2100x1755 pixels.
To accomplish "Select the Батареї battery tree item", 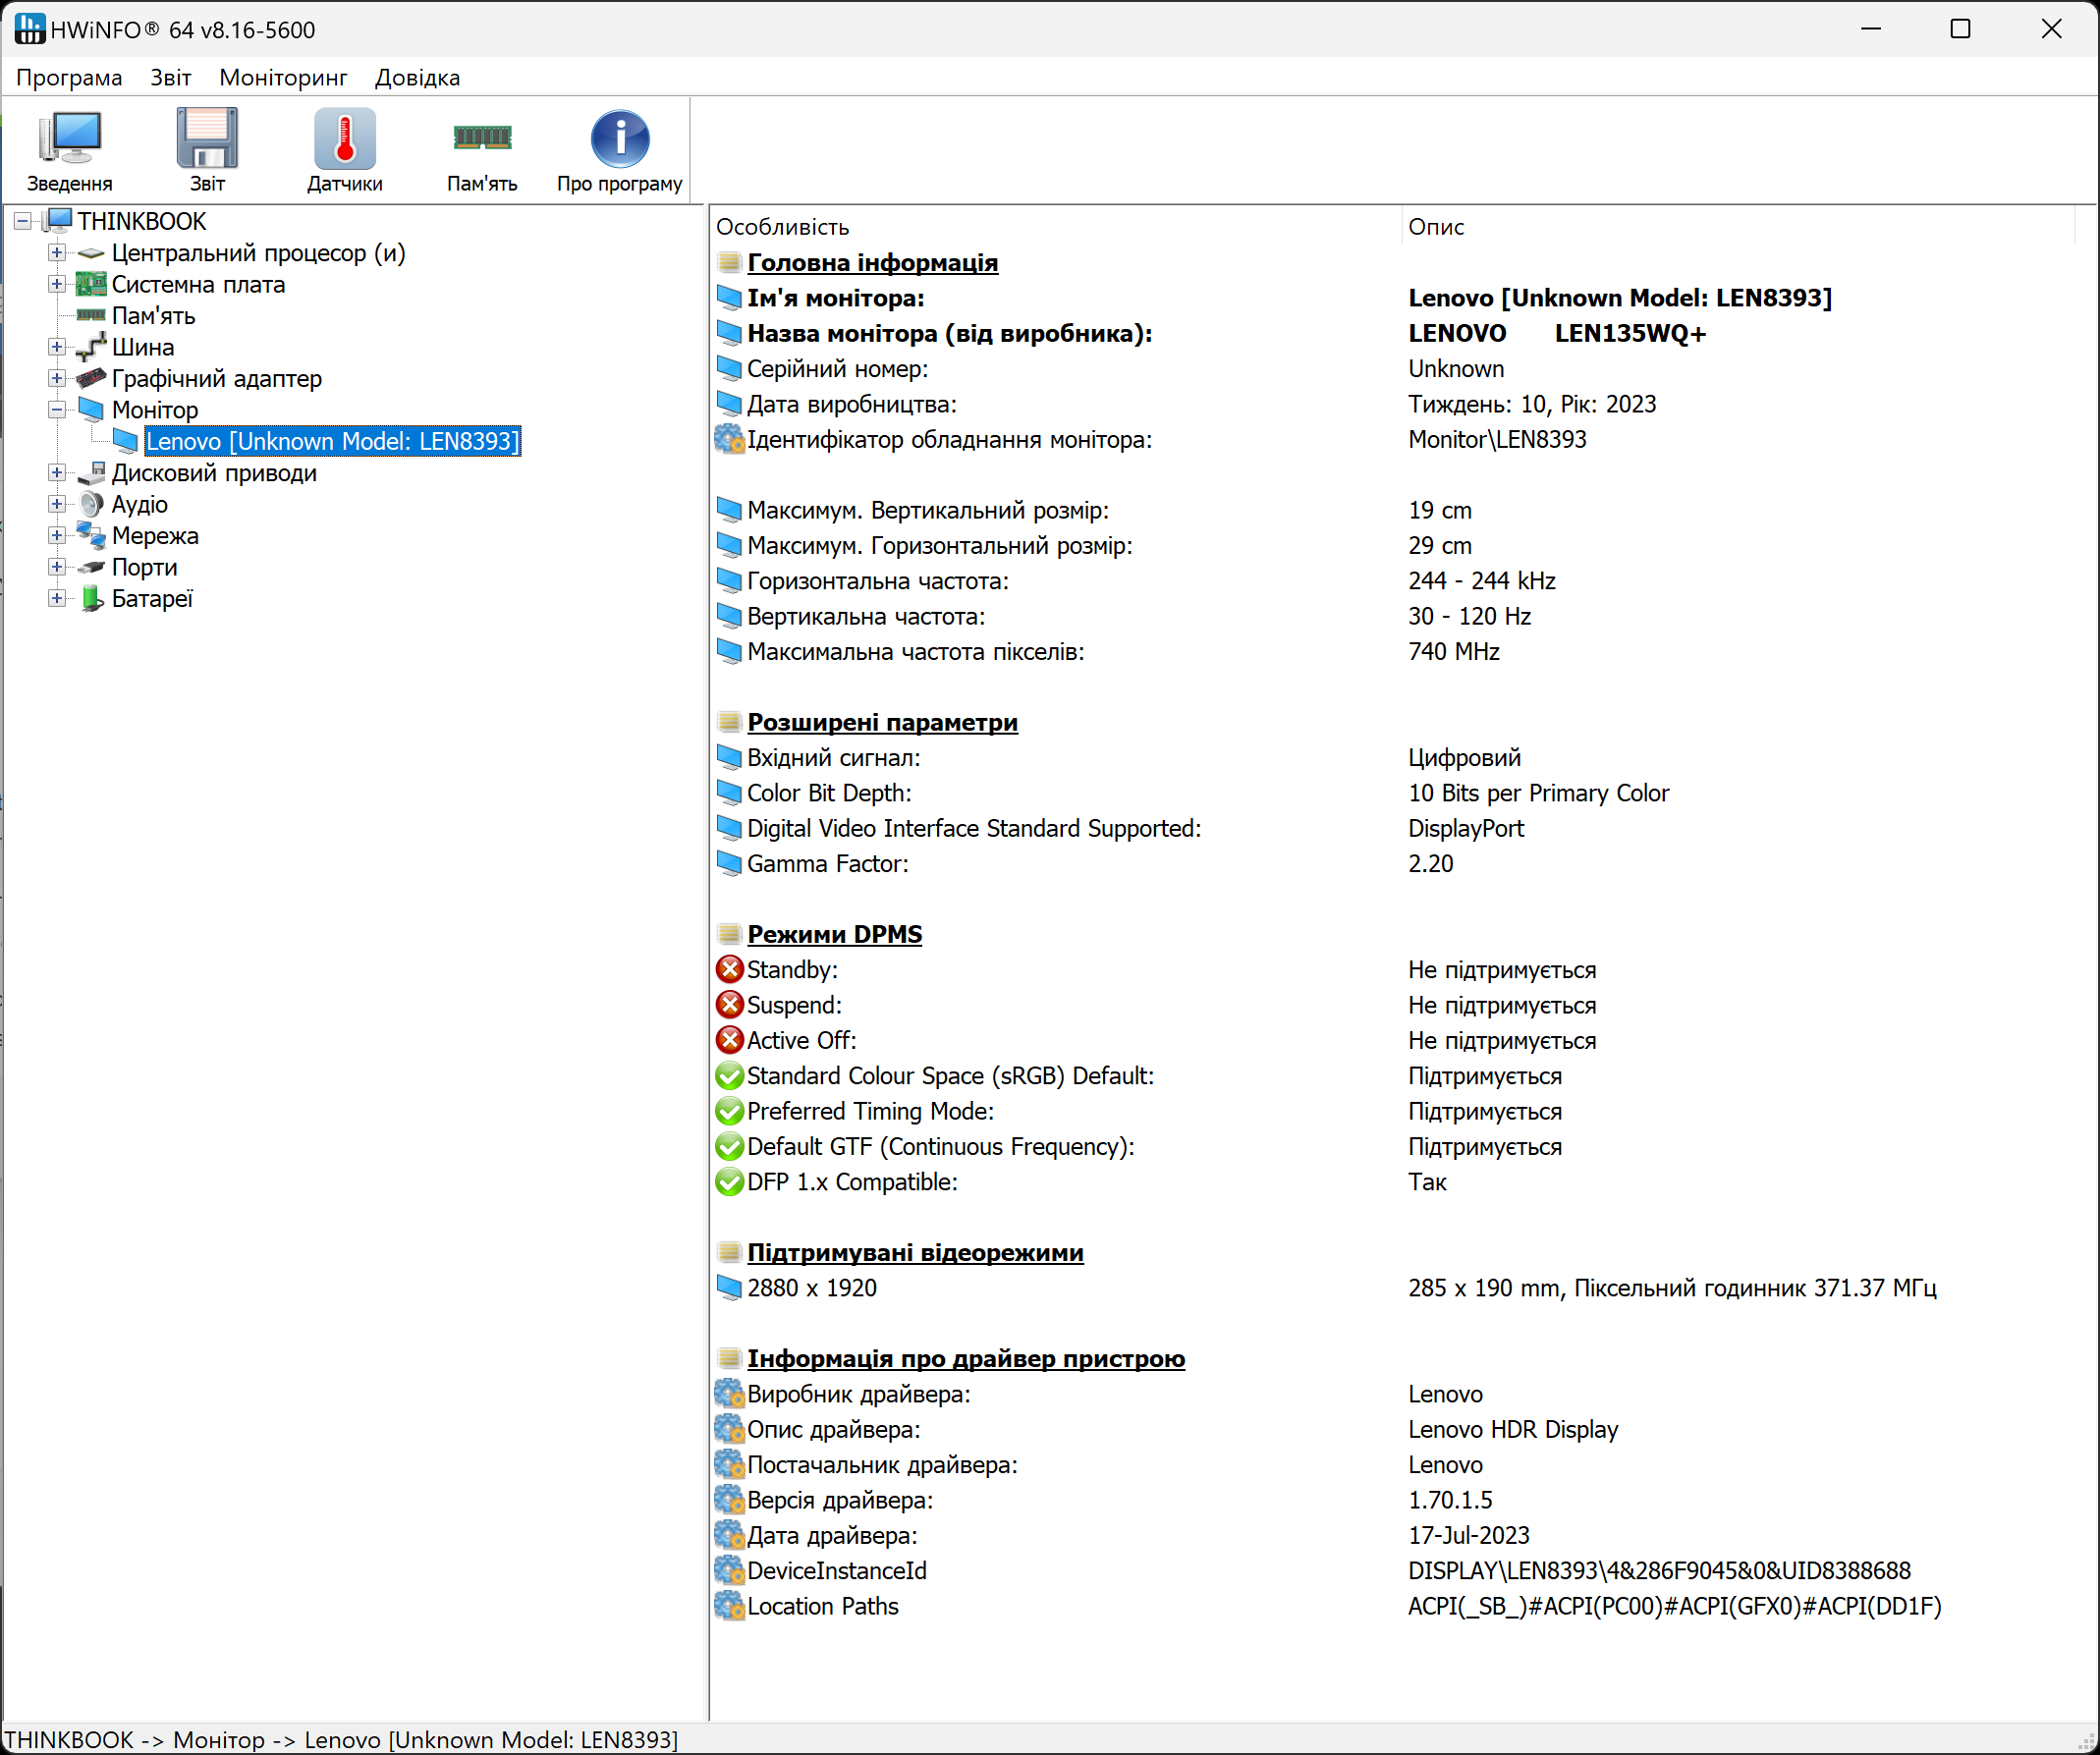I will tap(152, 599).
